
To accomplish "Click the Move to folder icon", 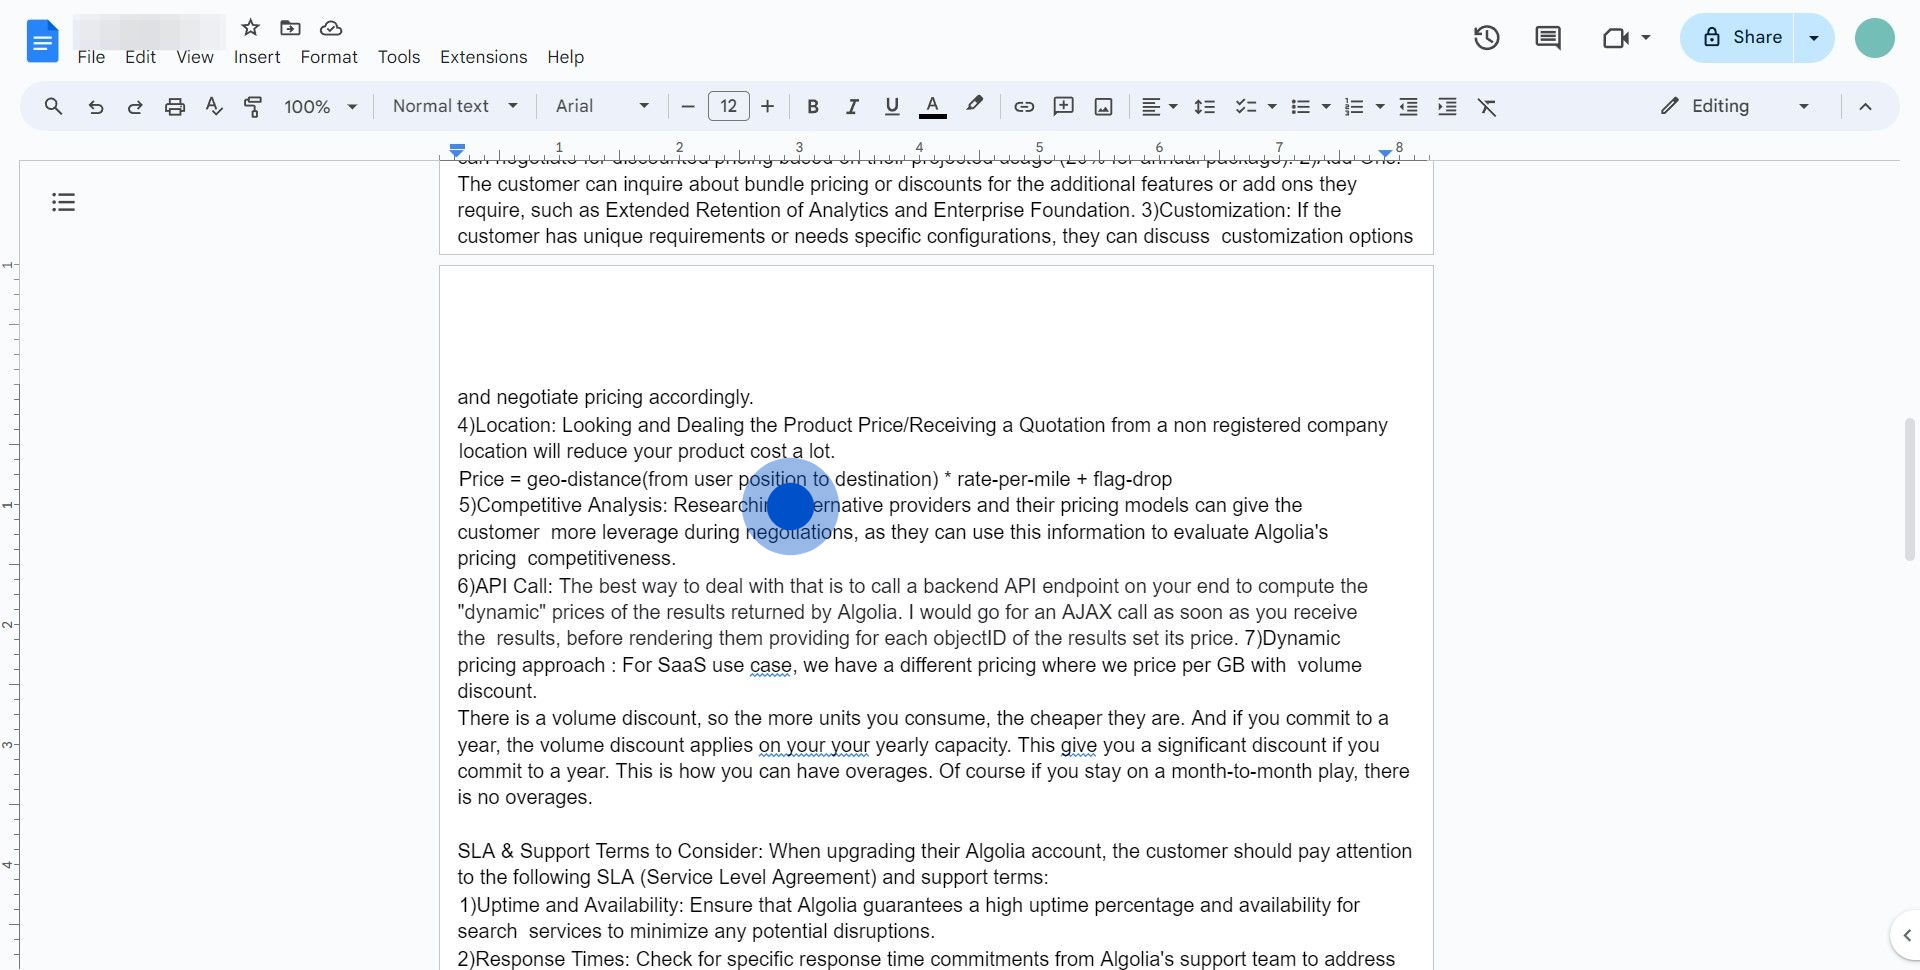I will [x=290, y=27].
